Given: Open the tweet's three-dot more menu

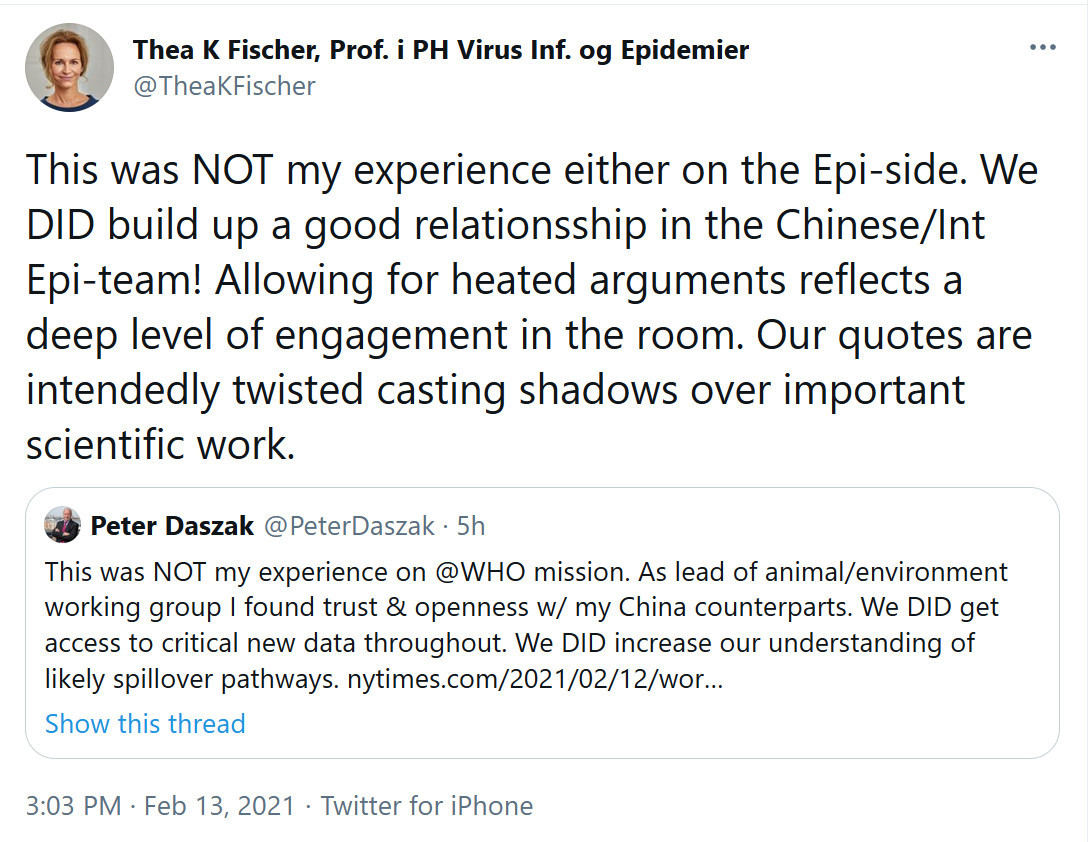Looking at the screenshot, I should click(x=1043, y=48).
